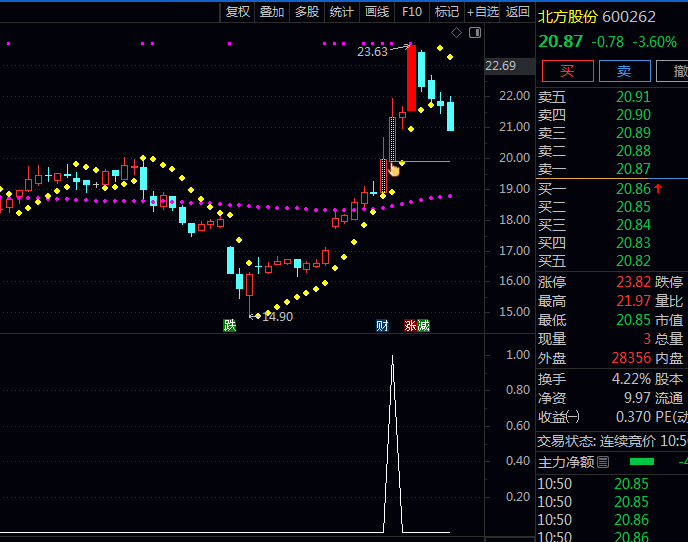Click the 涨停 limit-up value 23.82

click(633, 282)
